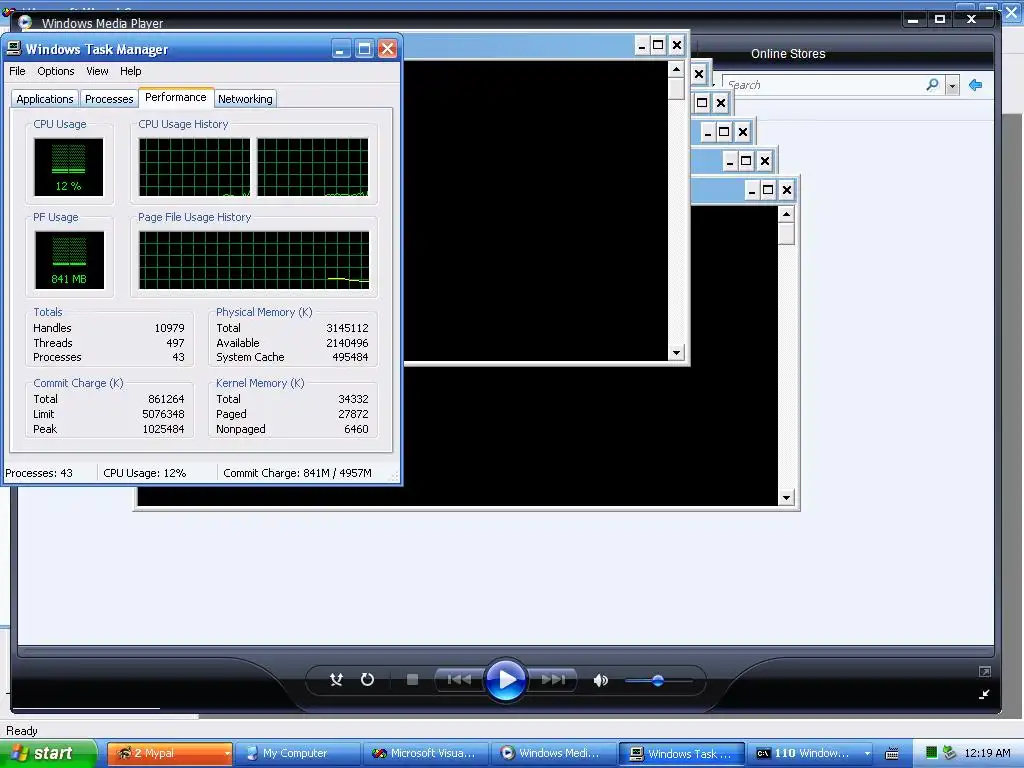Skip to next track in Media Player
1024x768 pixels.
552,680
